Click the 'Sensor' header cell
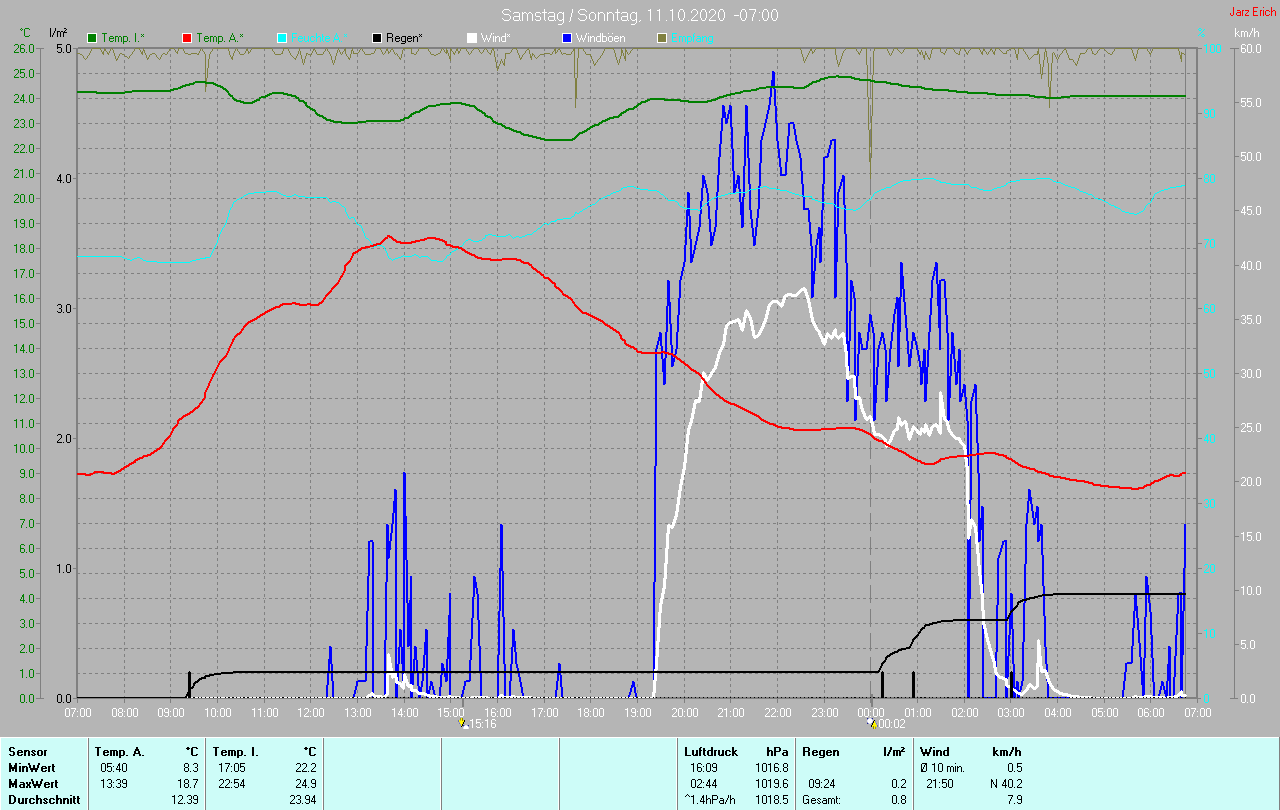Screen dimensions: 1280x810 (x=27, y=752)
